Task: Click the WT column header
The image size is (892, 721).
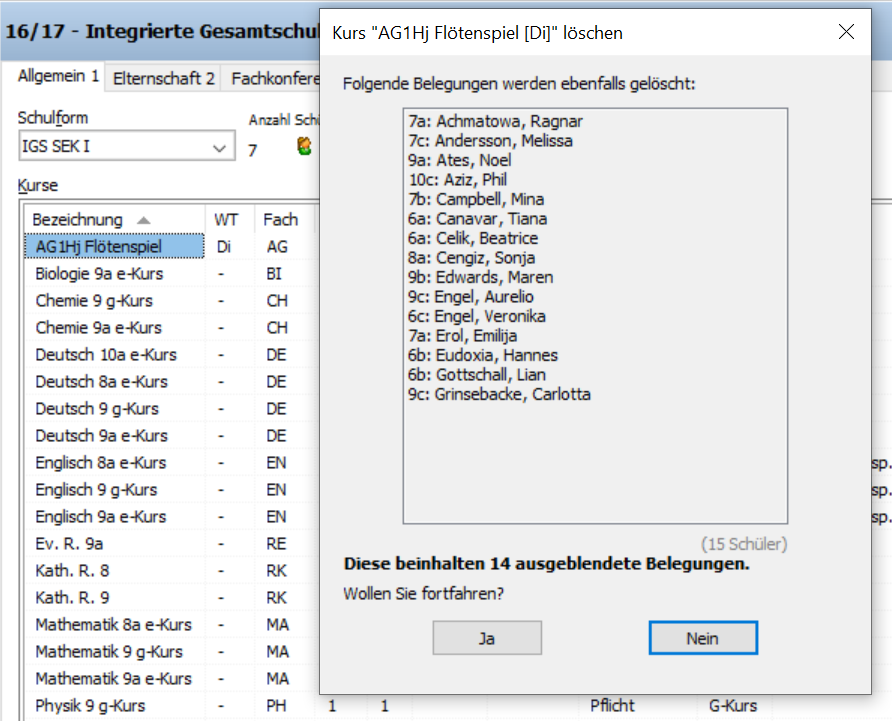Action: 226,219
